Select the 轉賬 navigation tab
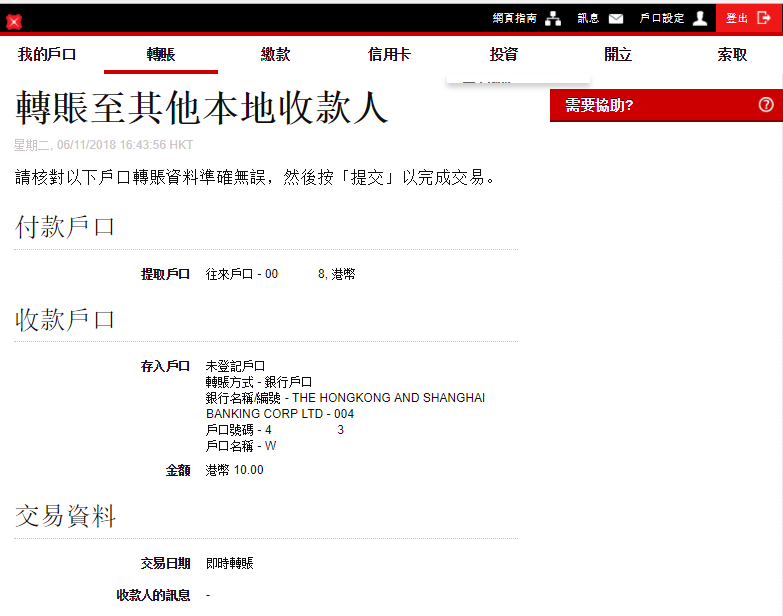The image size is (783, 616). [161, 55]
